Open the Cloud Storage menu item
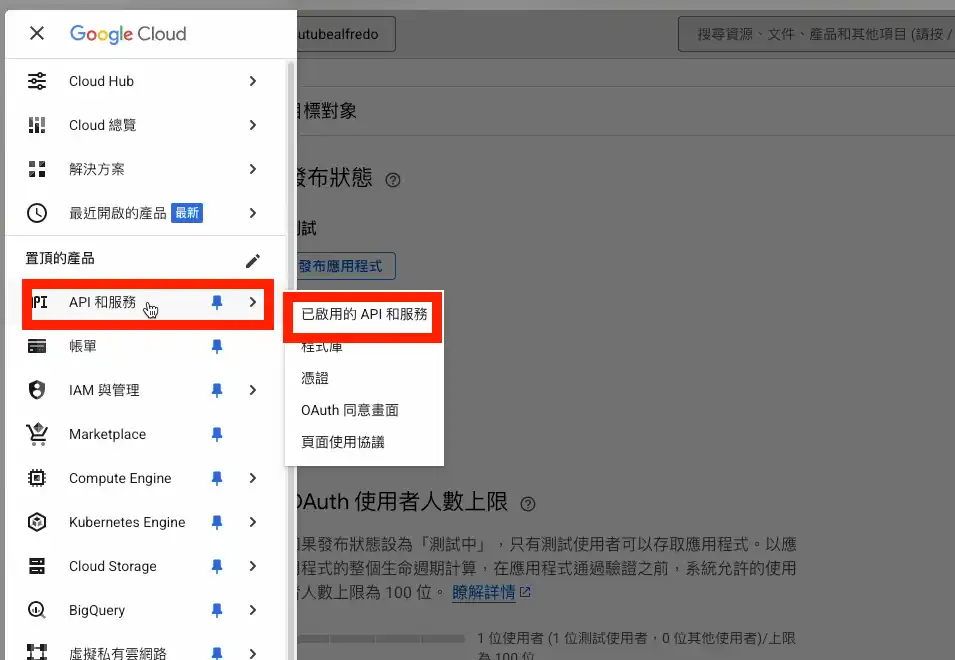This screenshot has width=955, height=660. click(x=145, y=566)
